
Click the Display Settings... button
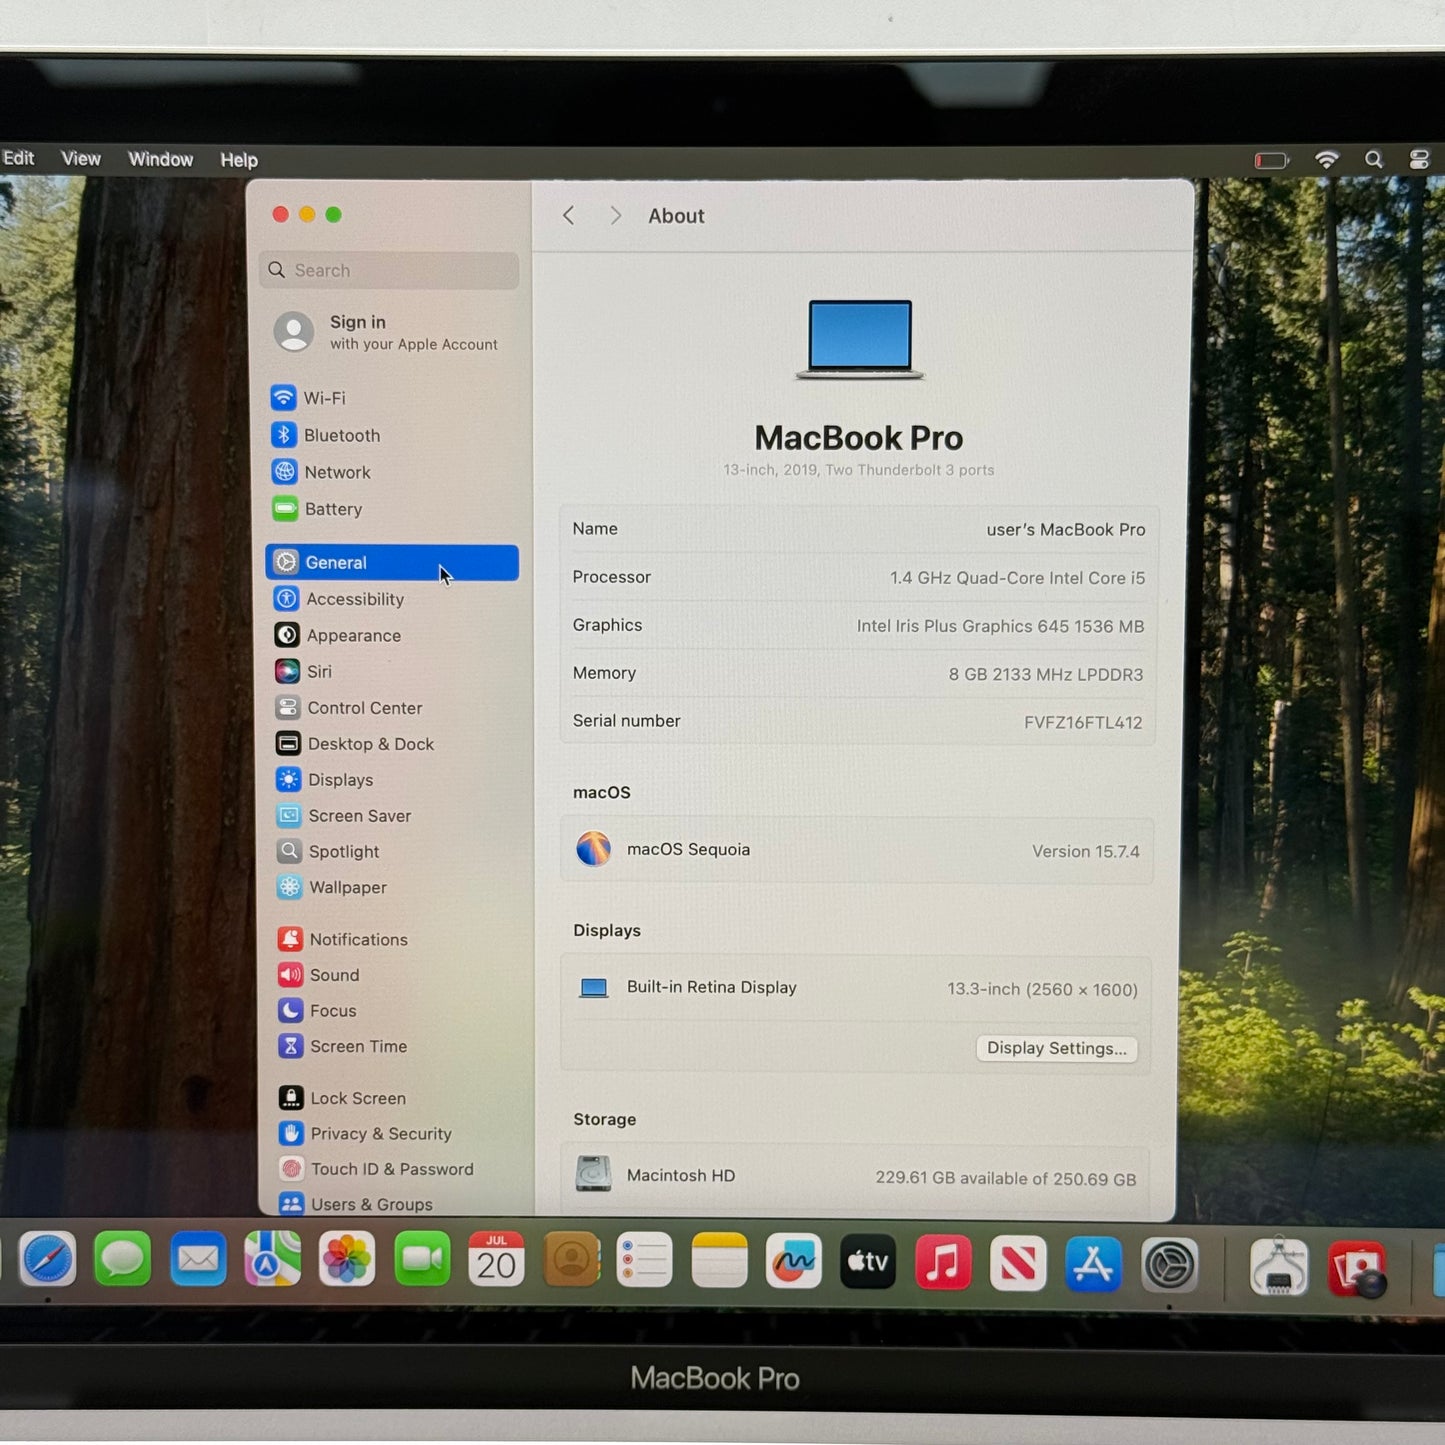point(1056,1048)
